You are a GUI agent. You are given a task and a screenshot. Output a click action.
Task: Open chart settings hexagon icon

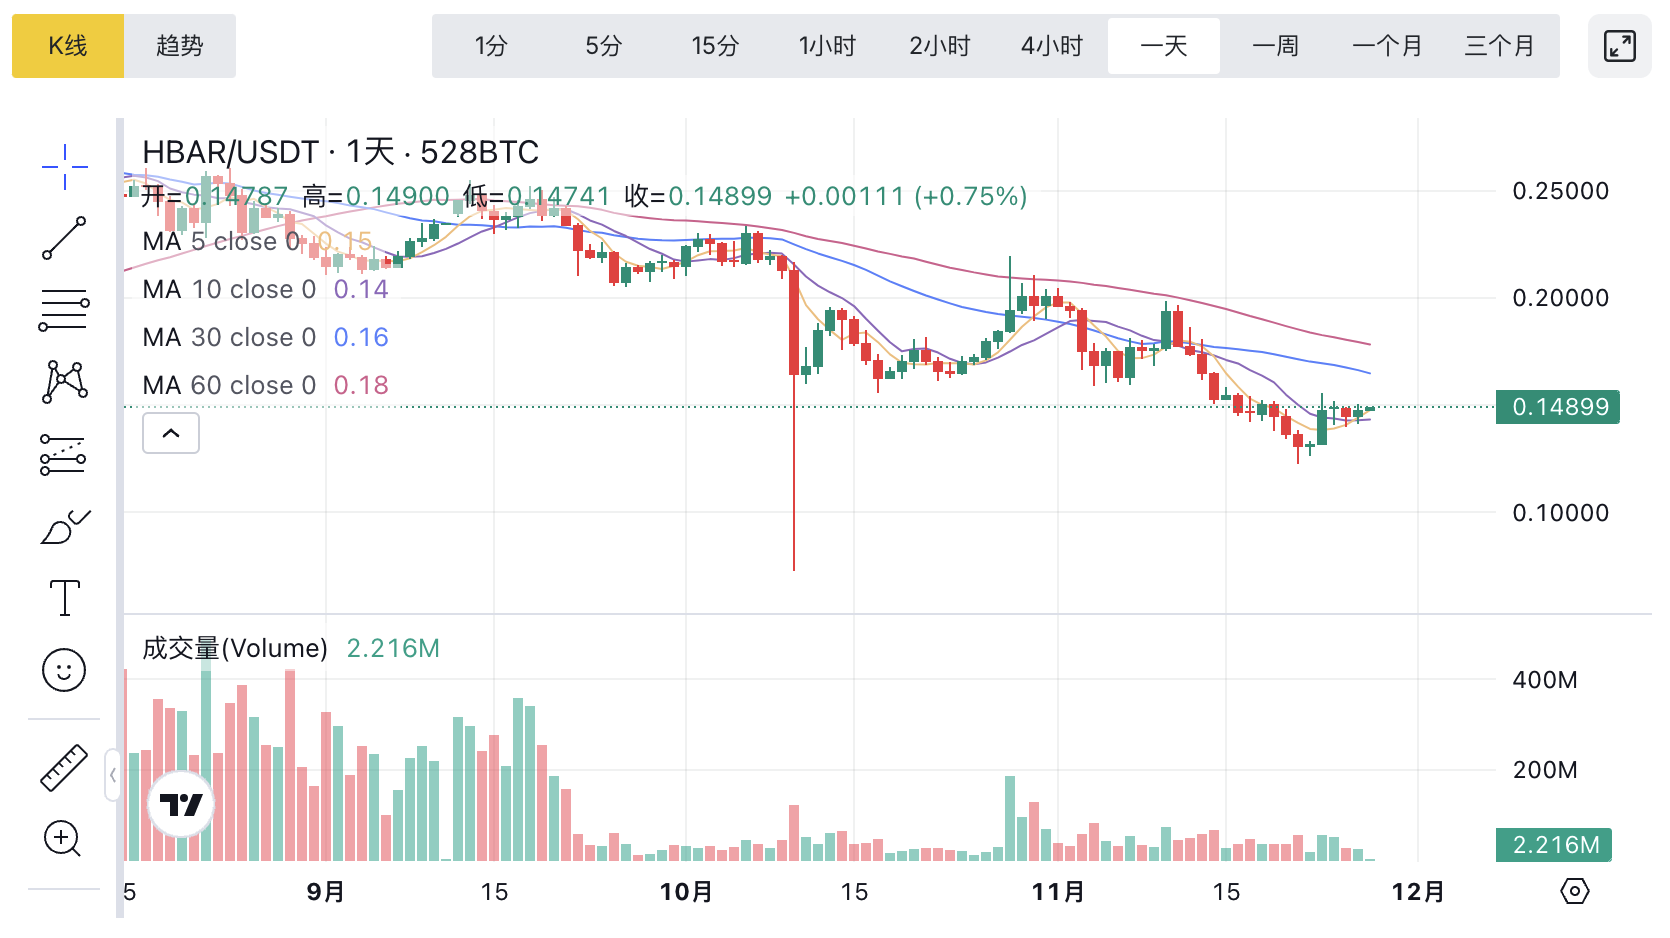(x=1574, y=891)
